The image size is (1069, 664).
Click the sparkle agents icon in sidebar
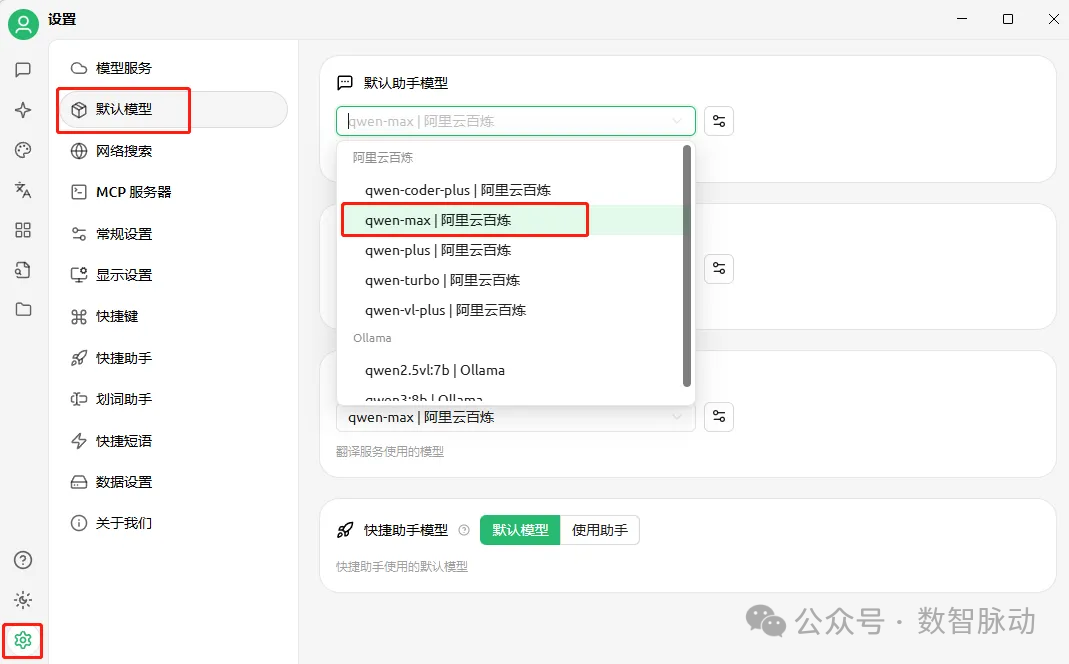[22, 110]
